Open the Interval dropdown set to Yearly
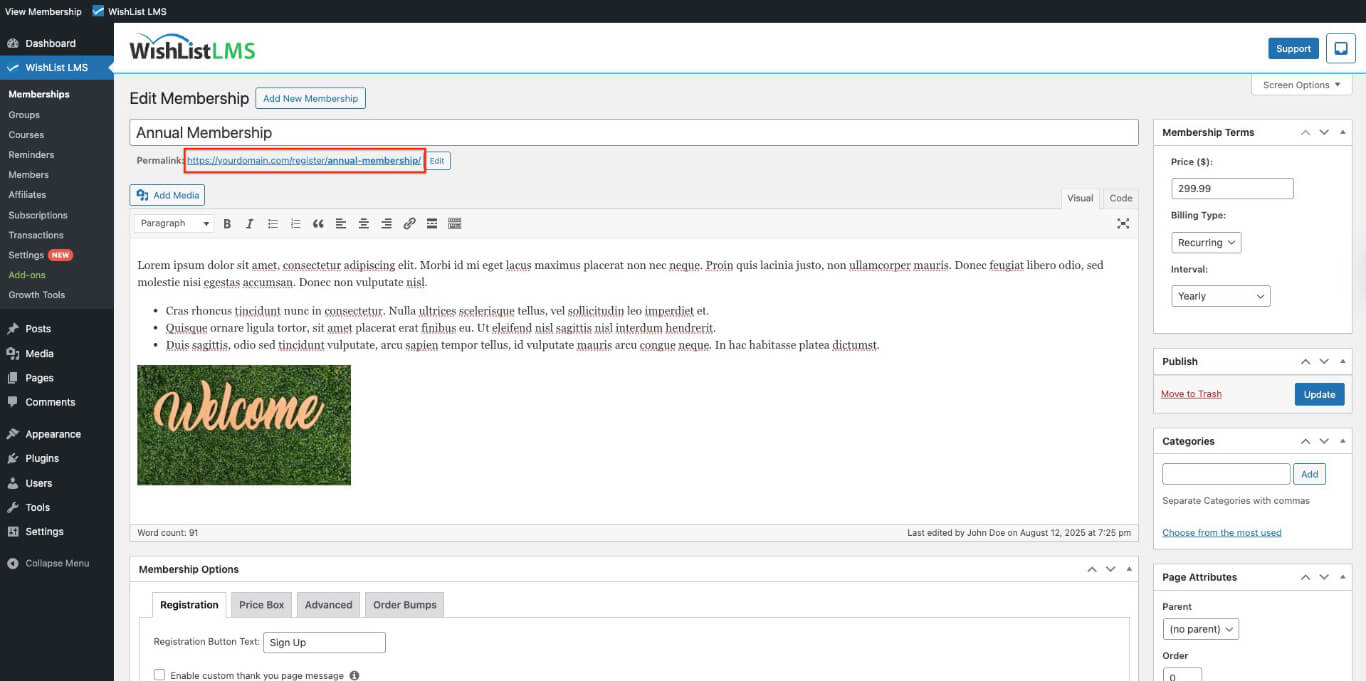This screenshot has height=681, width=1366. pos(1220,295)
